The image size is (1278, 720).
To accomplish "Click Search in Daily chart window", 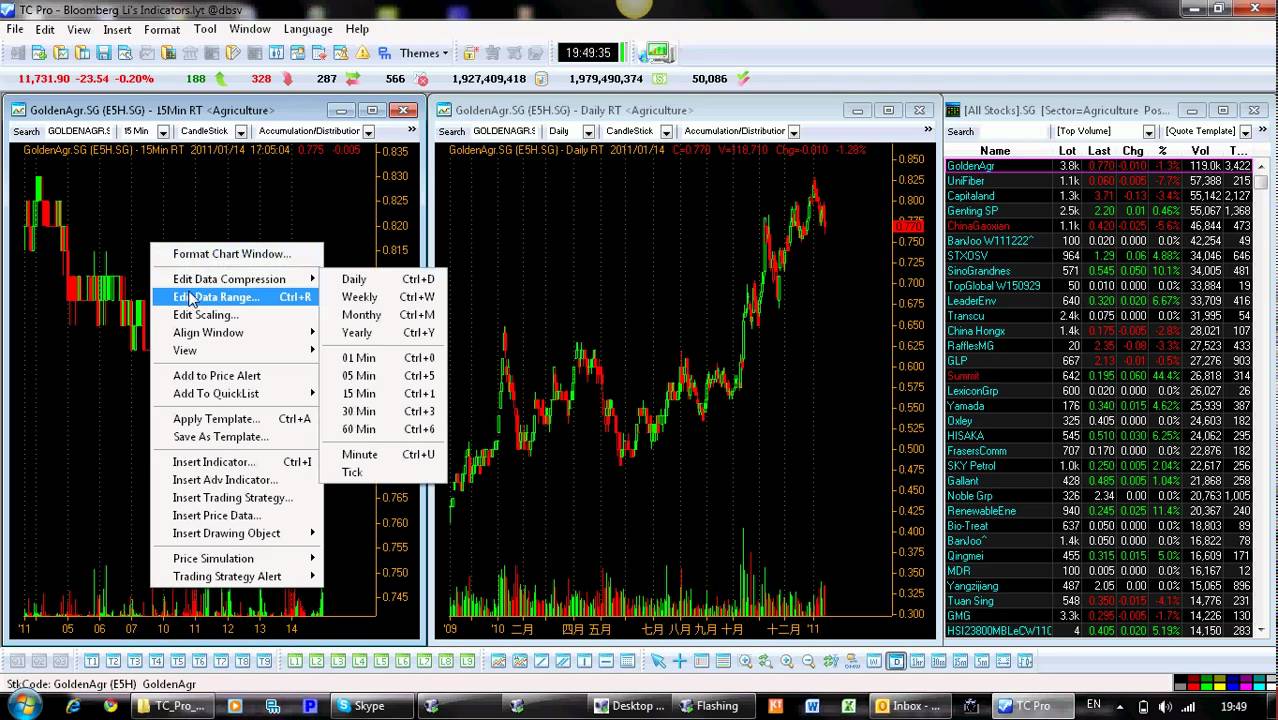I will click(x=451, y=132).
